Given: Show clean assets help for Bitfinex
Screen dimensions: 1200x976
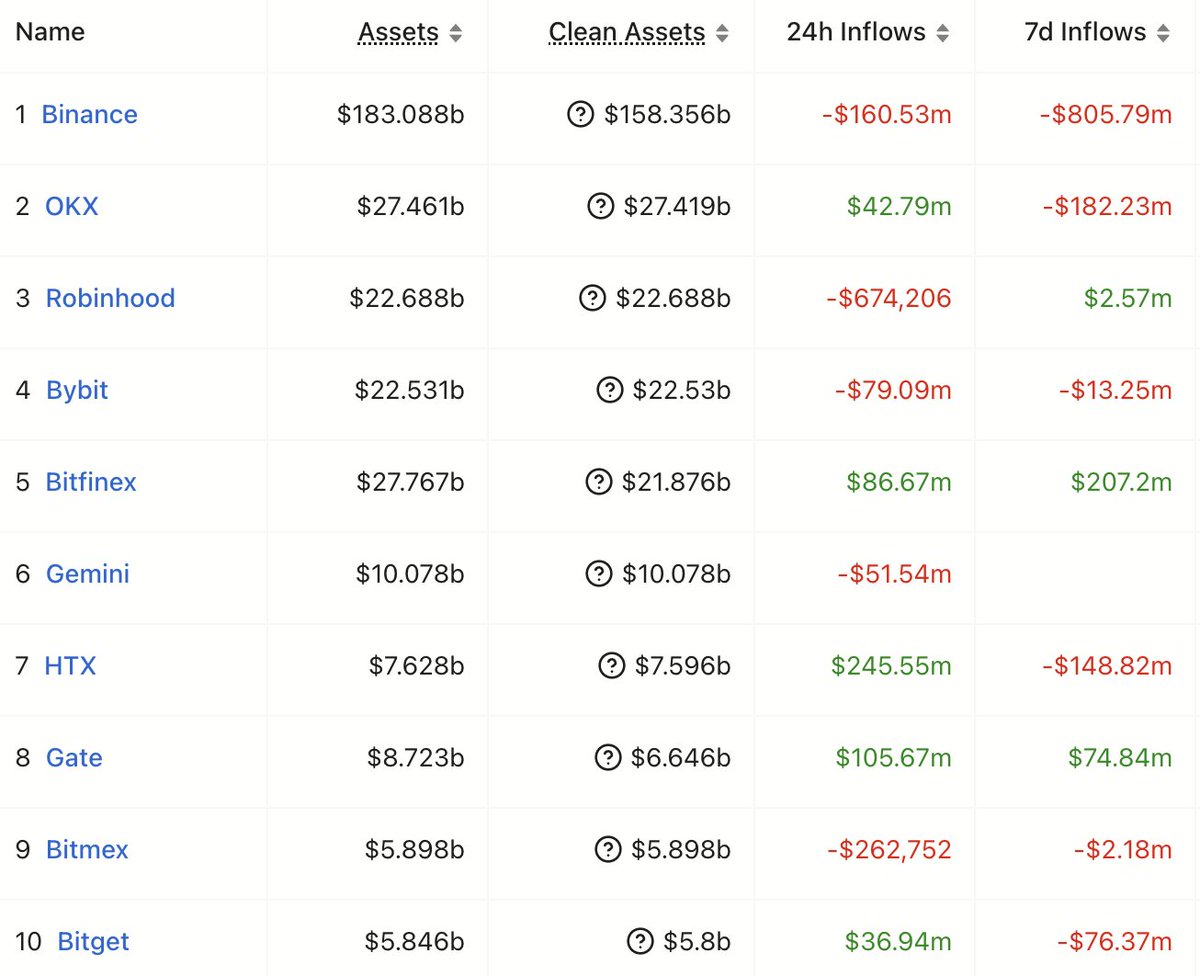Looking at the screenshot, I should pyautogui.click(x=598, y=483).
